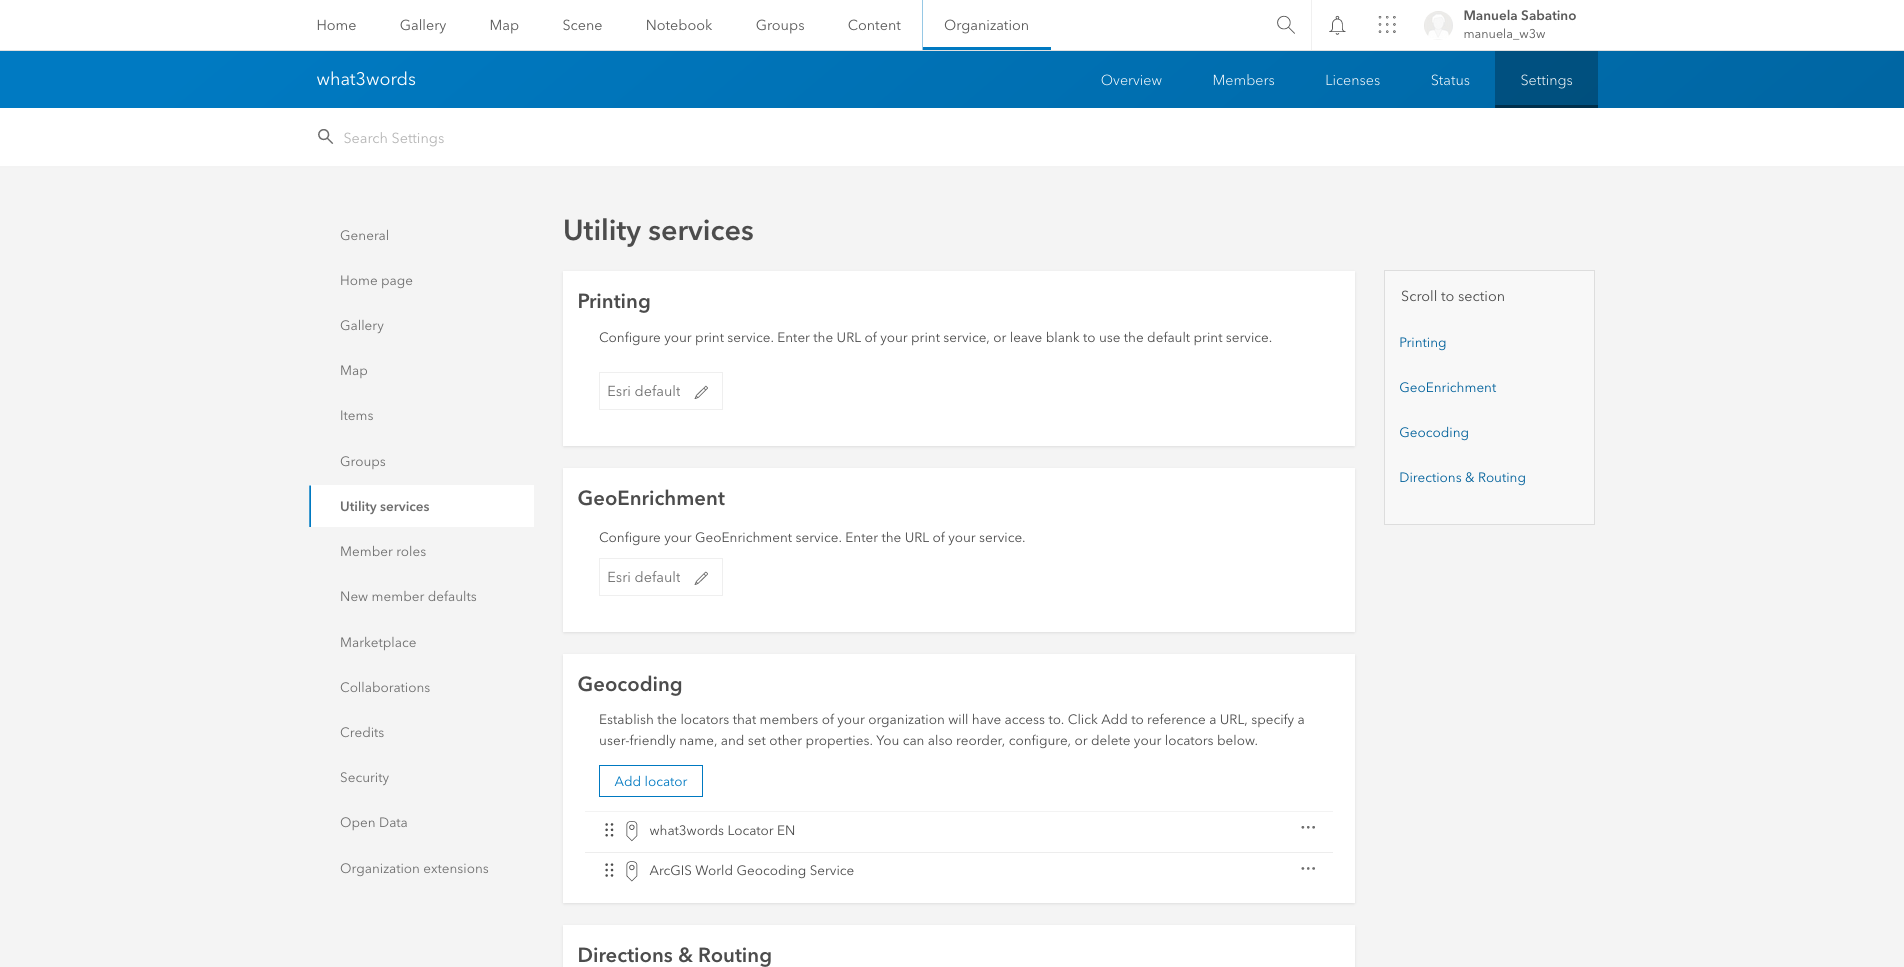Select the Settings tab
The width and height of the screenshot is (1904, 967).
coord(1546,80)
